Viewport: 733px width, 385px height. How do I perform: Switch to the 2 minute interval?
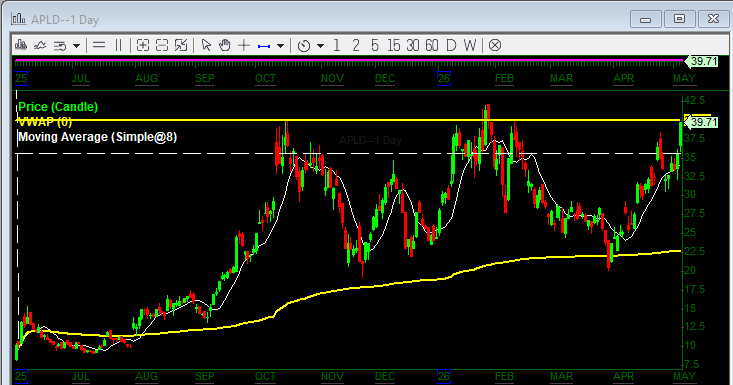[356, 45]
